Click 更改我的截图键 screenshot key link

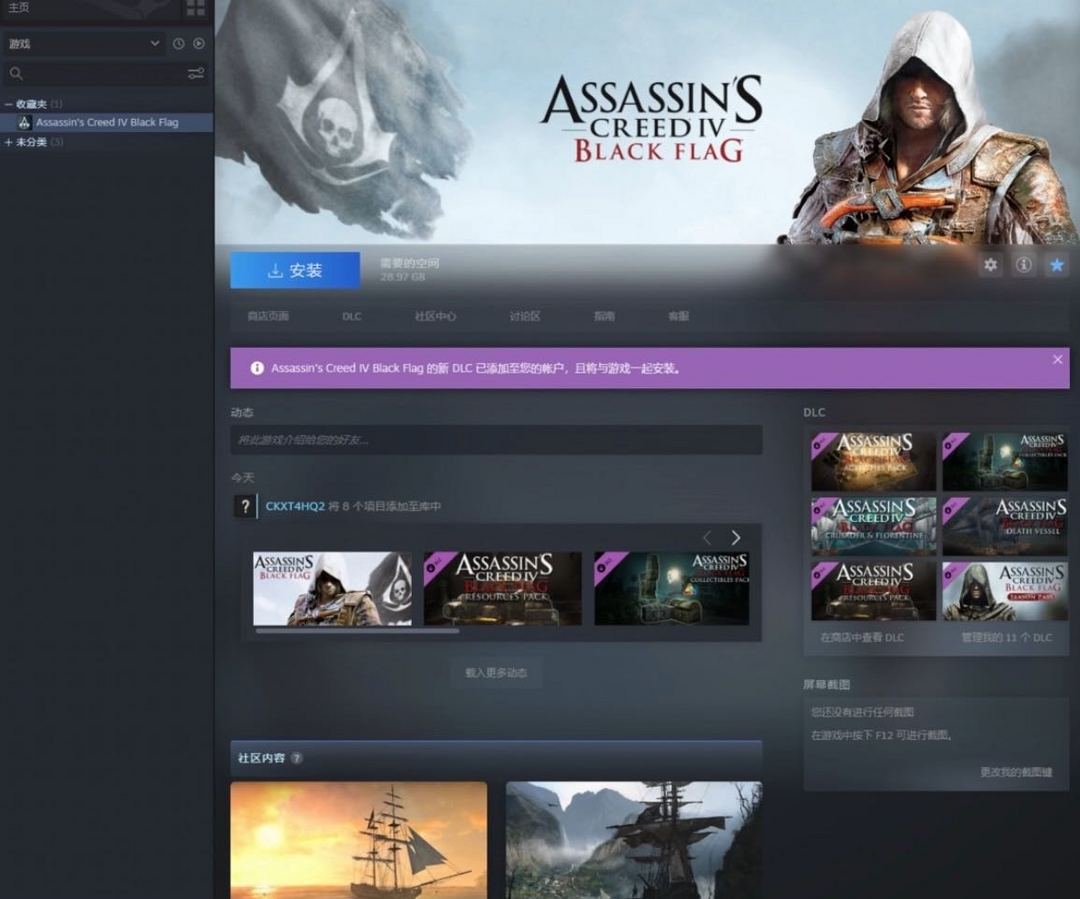(x=1016, y=772)
